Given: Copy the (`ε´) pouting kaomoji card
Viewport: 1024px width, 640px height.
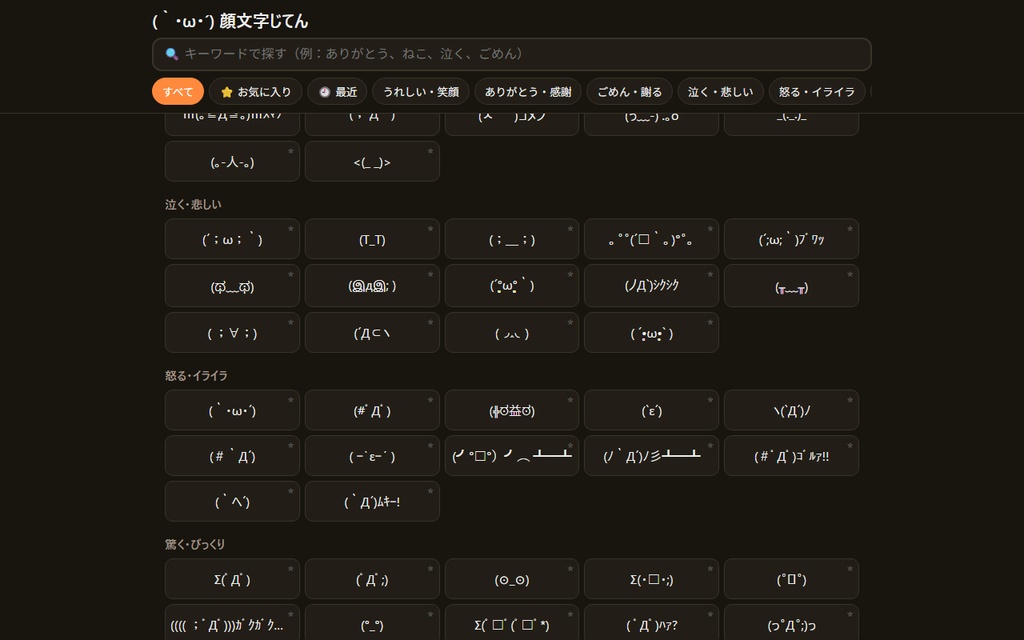Looking at the screenshot, I should (x=652, y=410).
